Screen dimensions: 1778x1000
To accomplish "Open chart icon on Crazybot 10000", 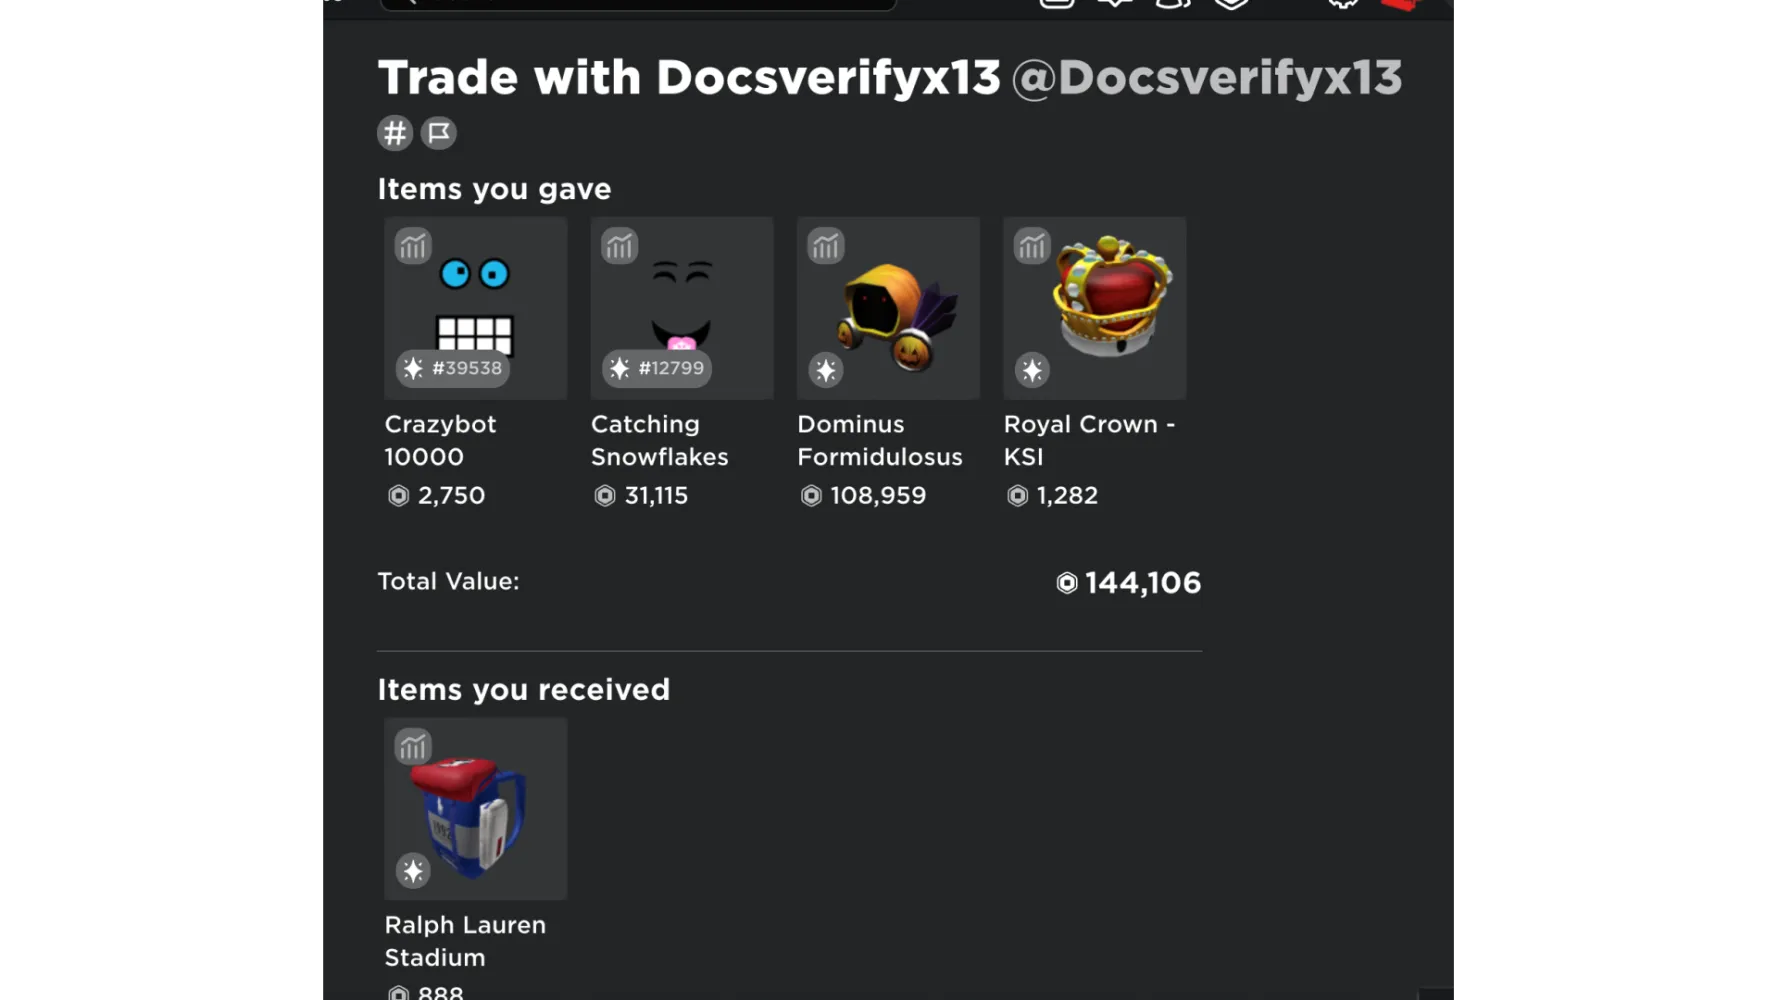I will pos(412,246).
